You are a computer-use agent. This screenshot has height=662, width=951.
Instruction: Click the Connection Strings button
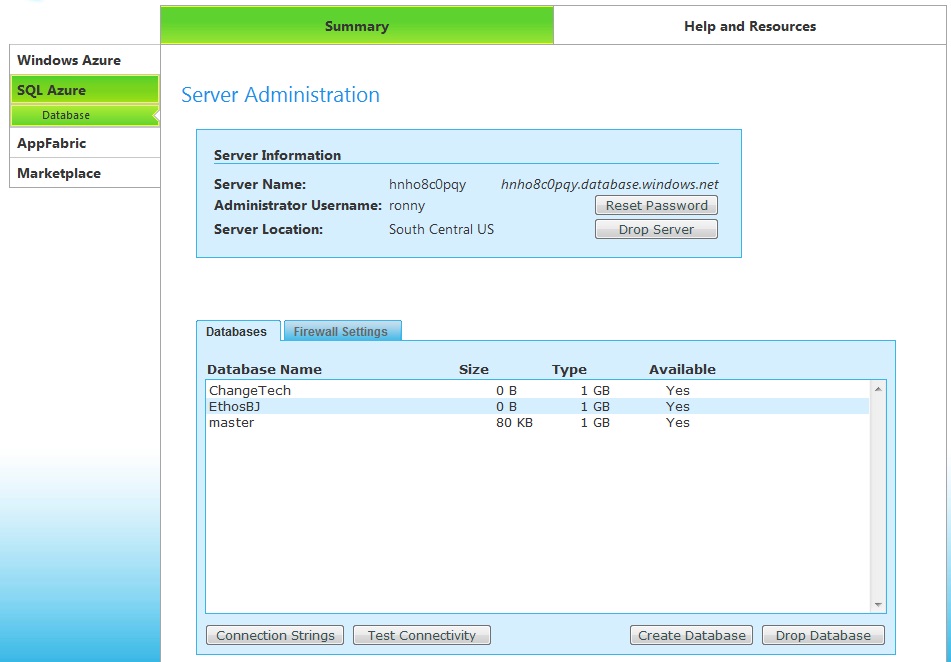[275, 635]
